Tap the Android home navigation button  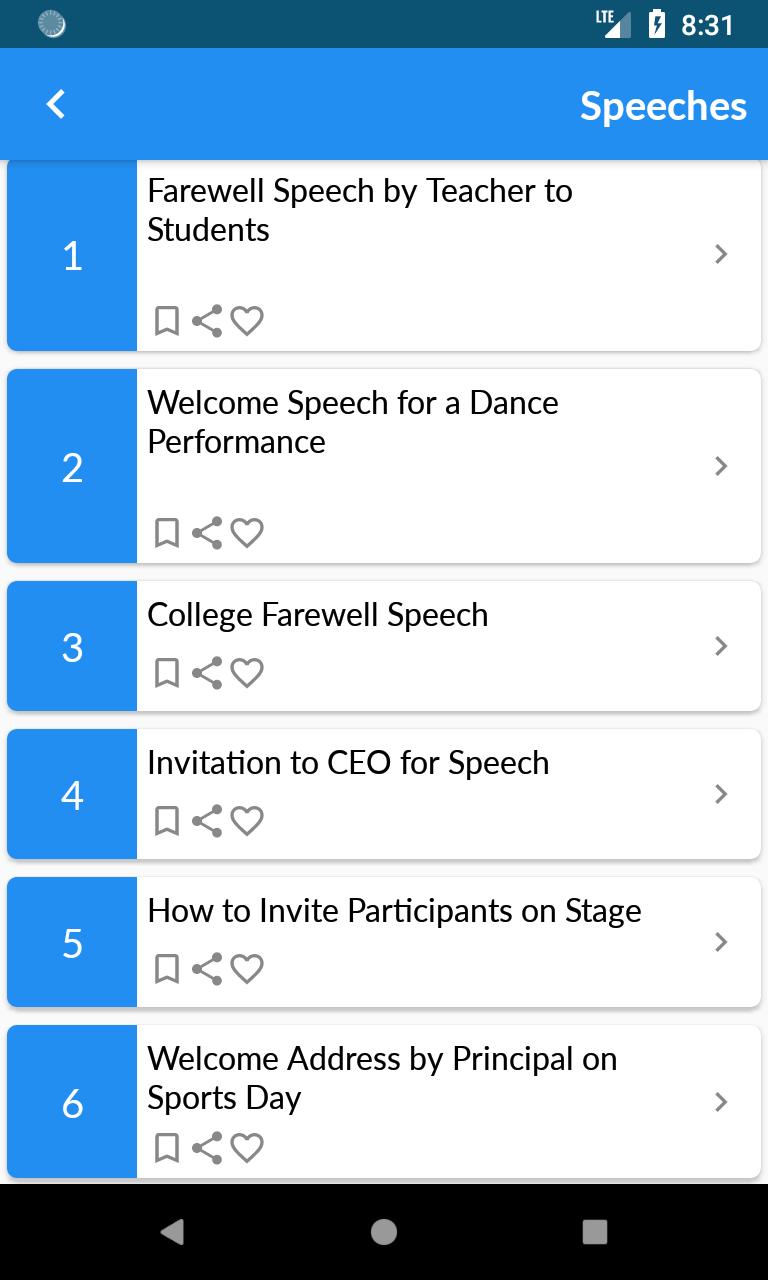pos(384,1232)
